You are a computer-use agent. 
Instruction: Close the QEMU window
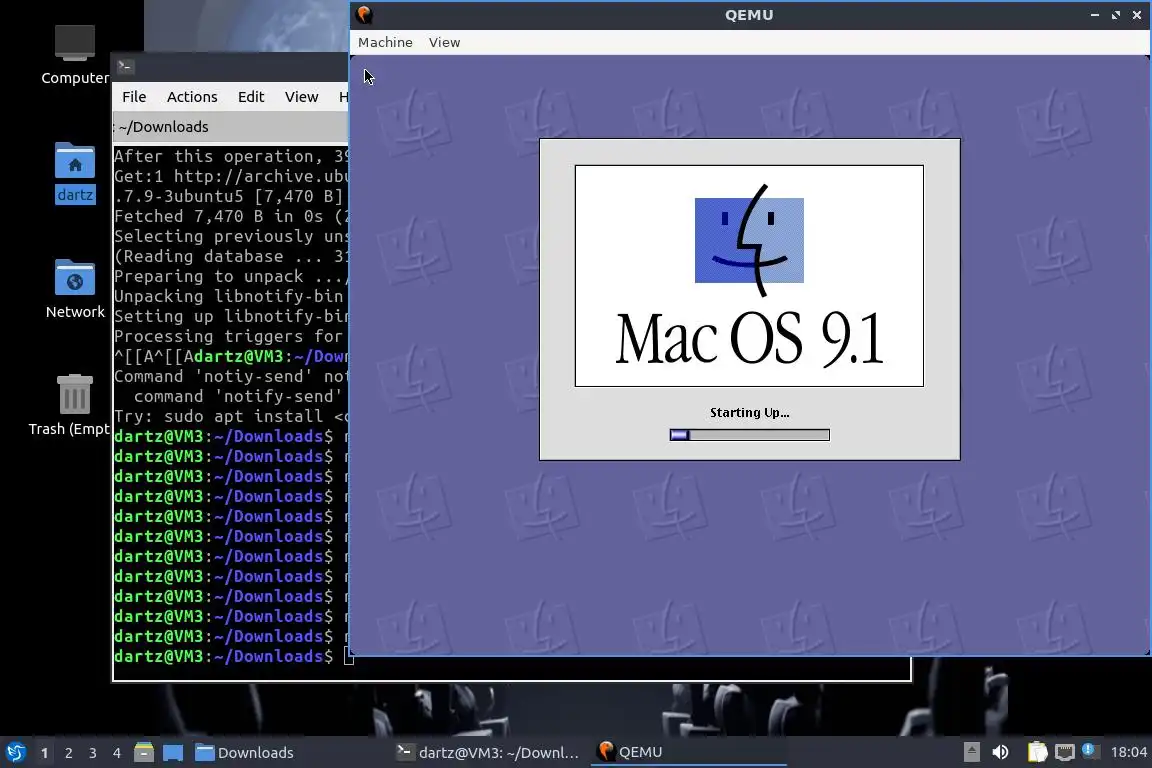(x=1137, y=15)
